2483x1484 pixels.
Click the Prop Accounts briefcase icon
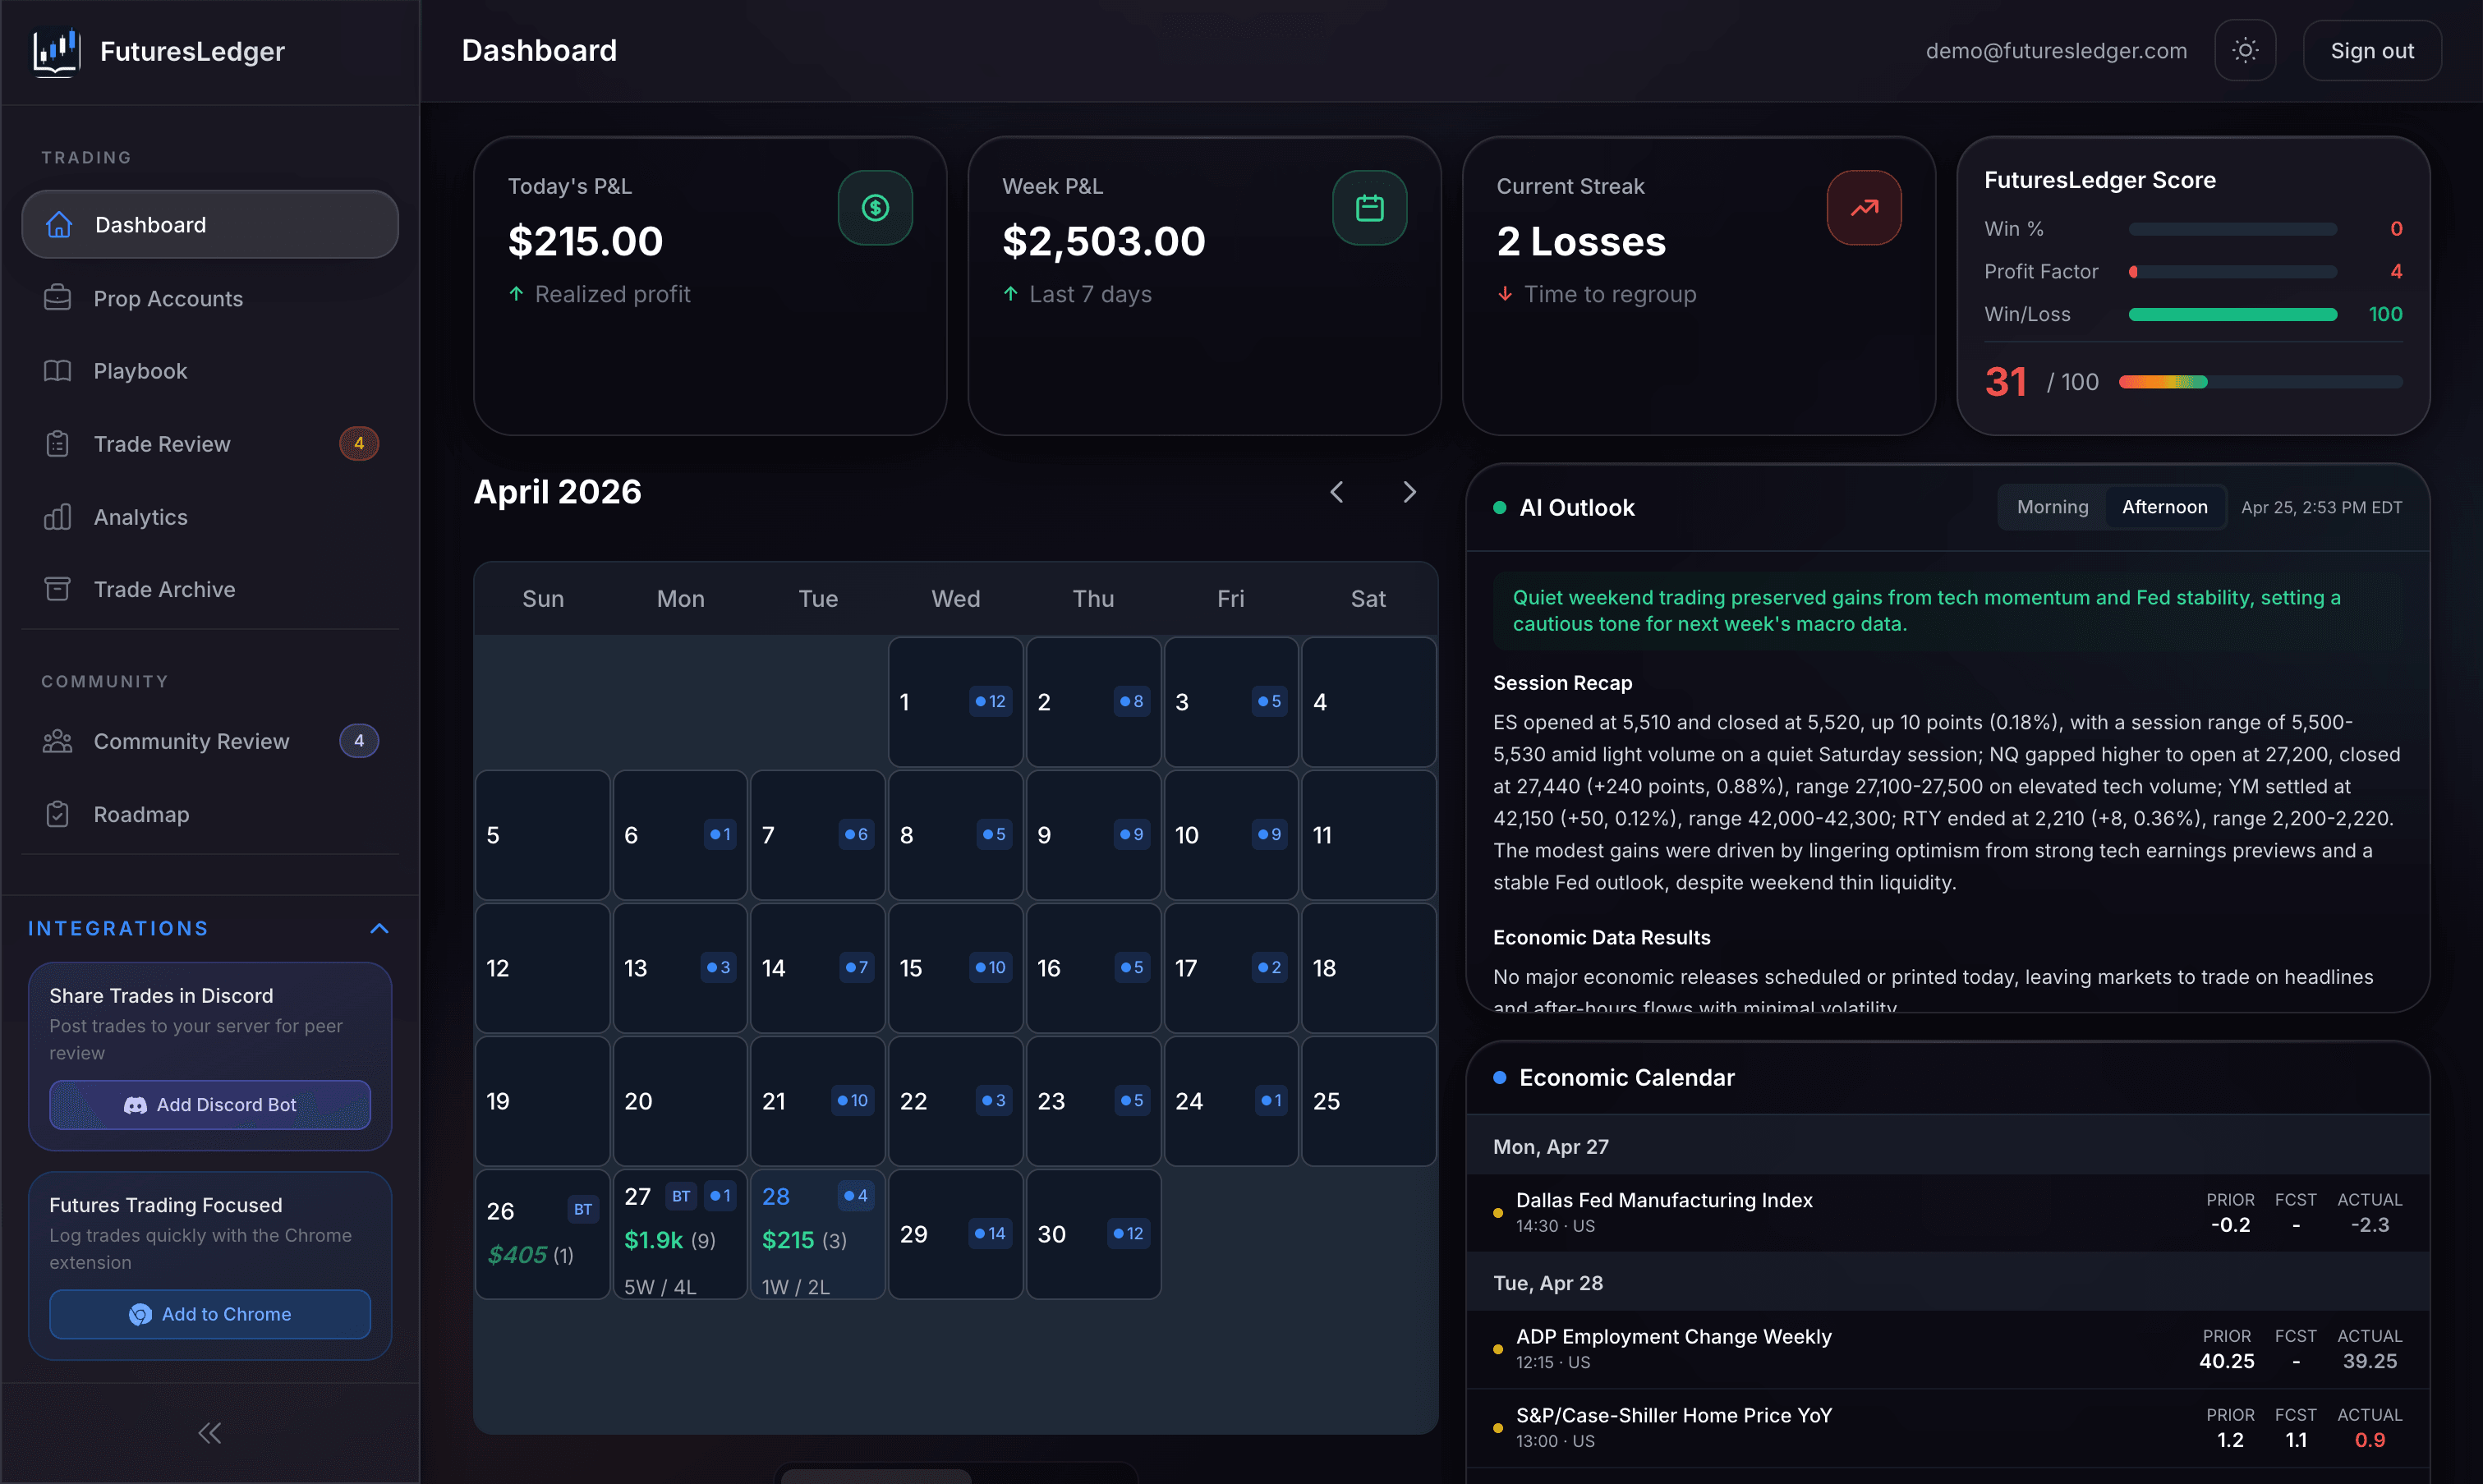58,298
